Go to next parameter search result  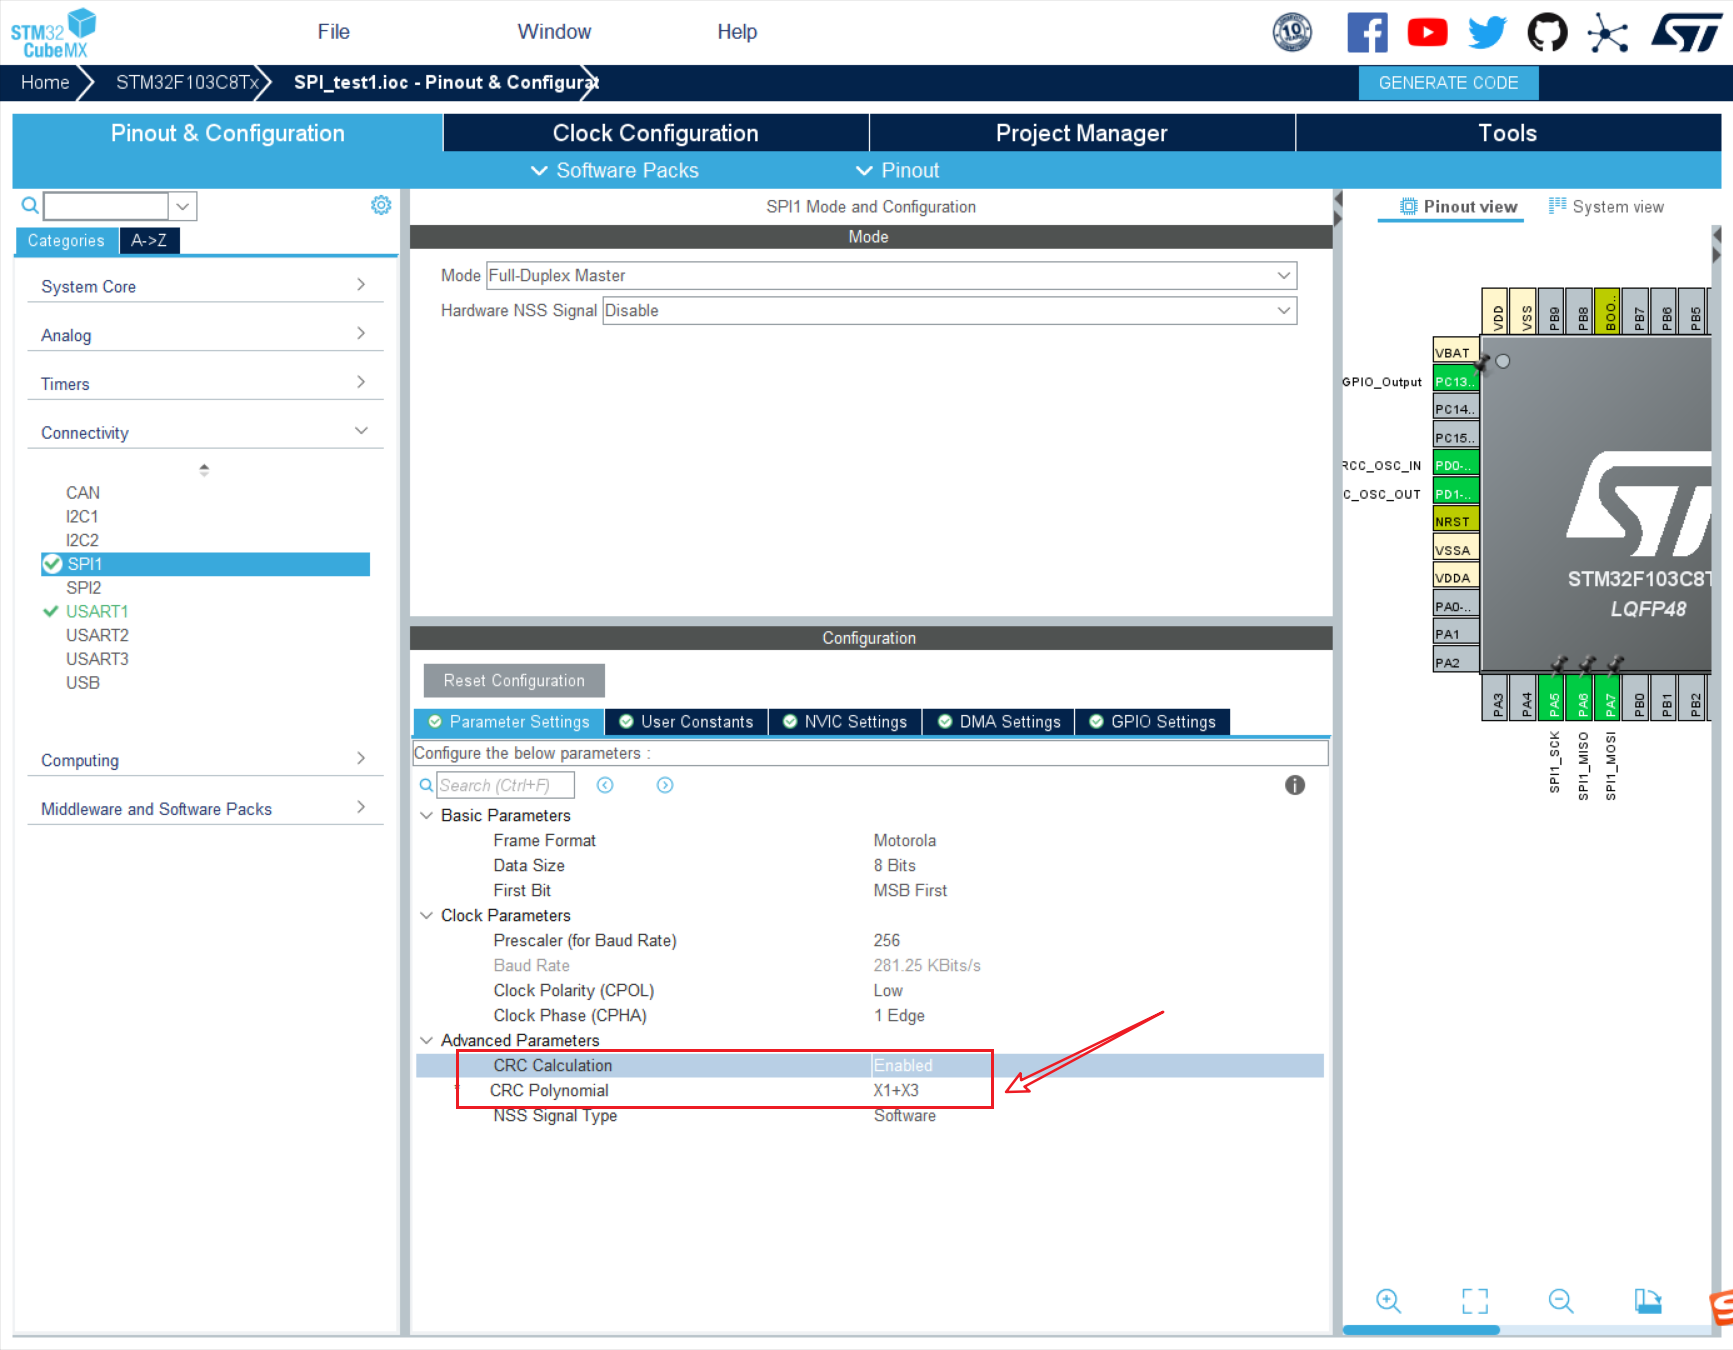click(665, 785)
